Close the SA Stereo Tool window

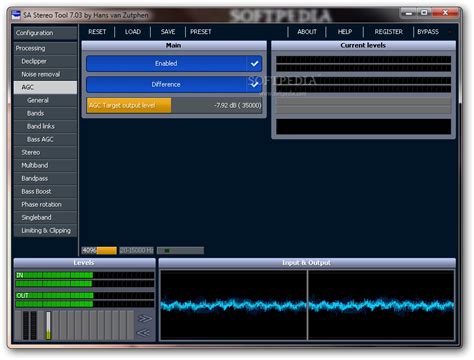pos(445,13)
